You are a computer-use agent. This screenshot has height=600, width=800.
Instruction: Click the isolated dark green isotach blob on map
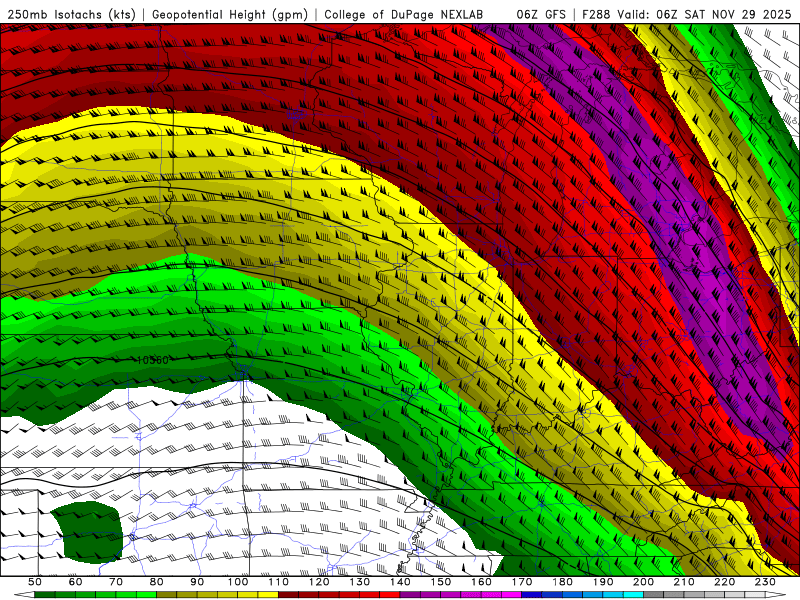tap(88, 532)
